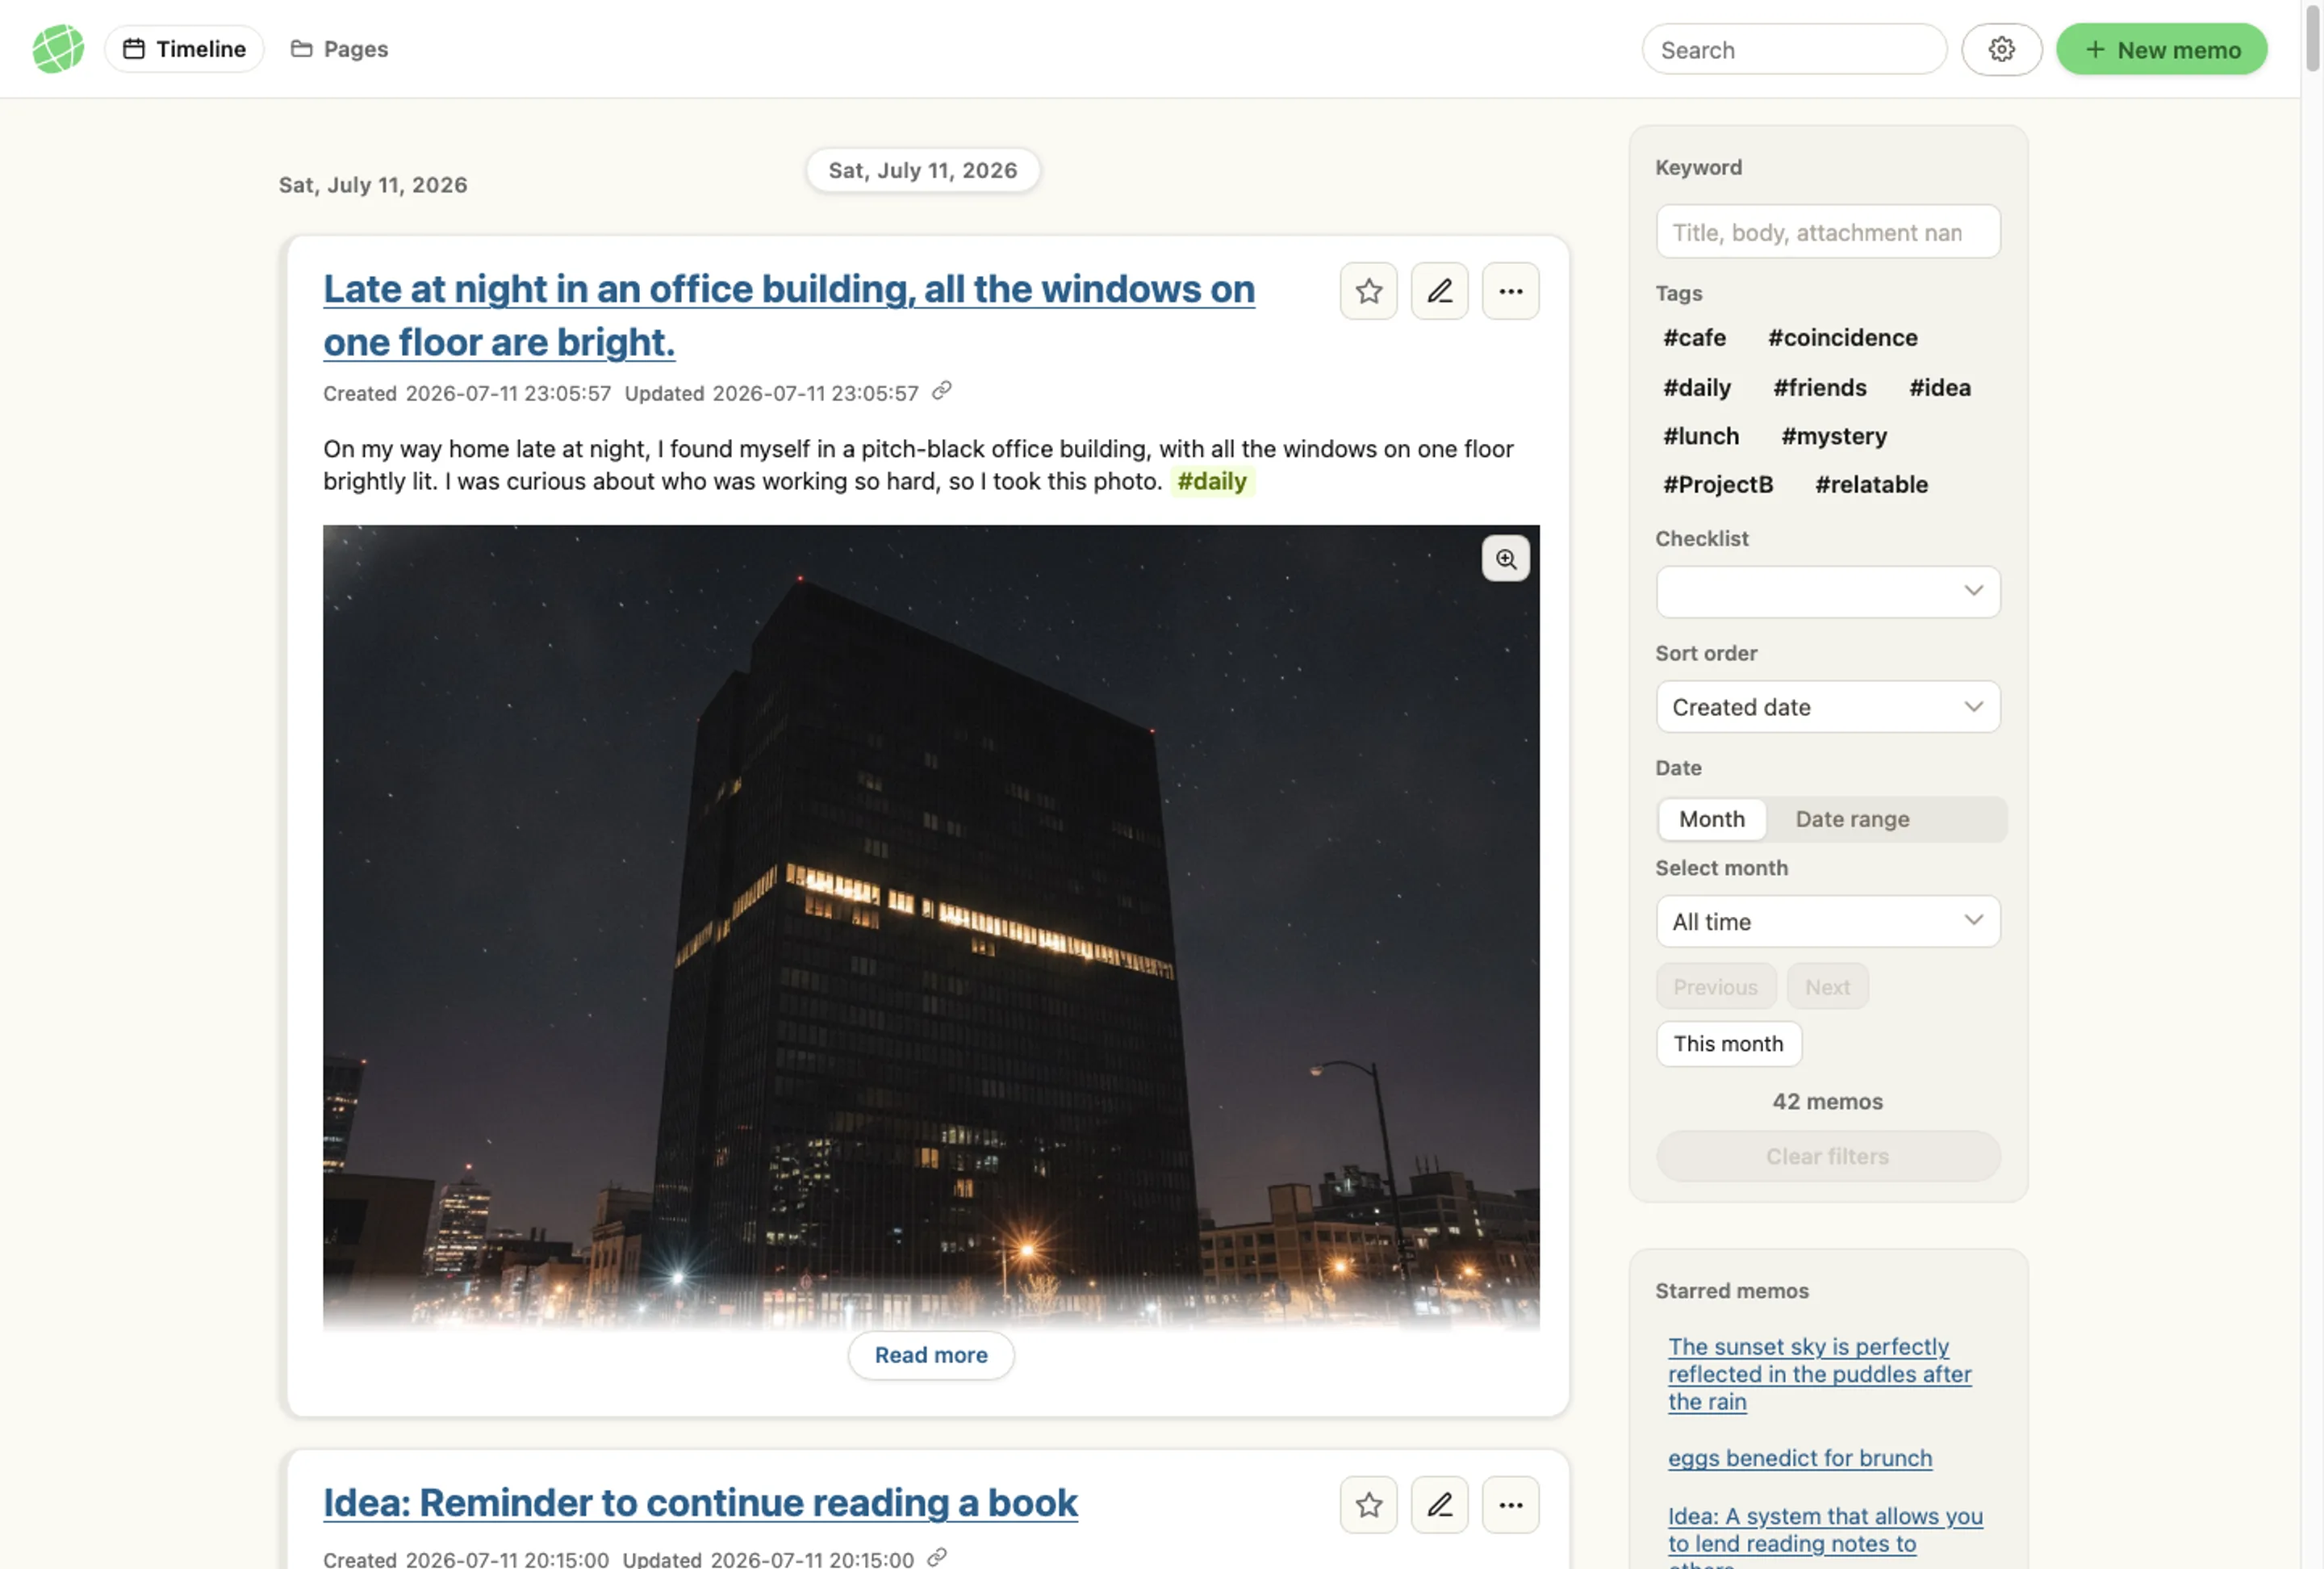Filter by the #cafe tag

[x=1694, y=338]
